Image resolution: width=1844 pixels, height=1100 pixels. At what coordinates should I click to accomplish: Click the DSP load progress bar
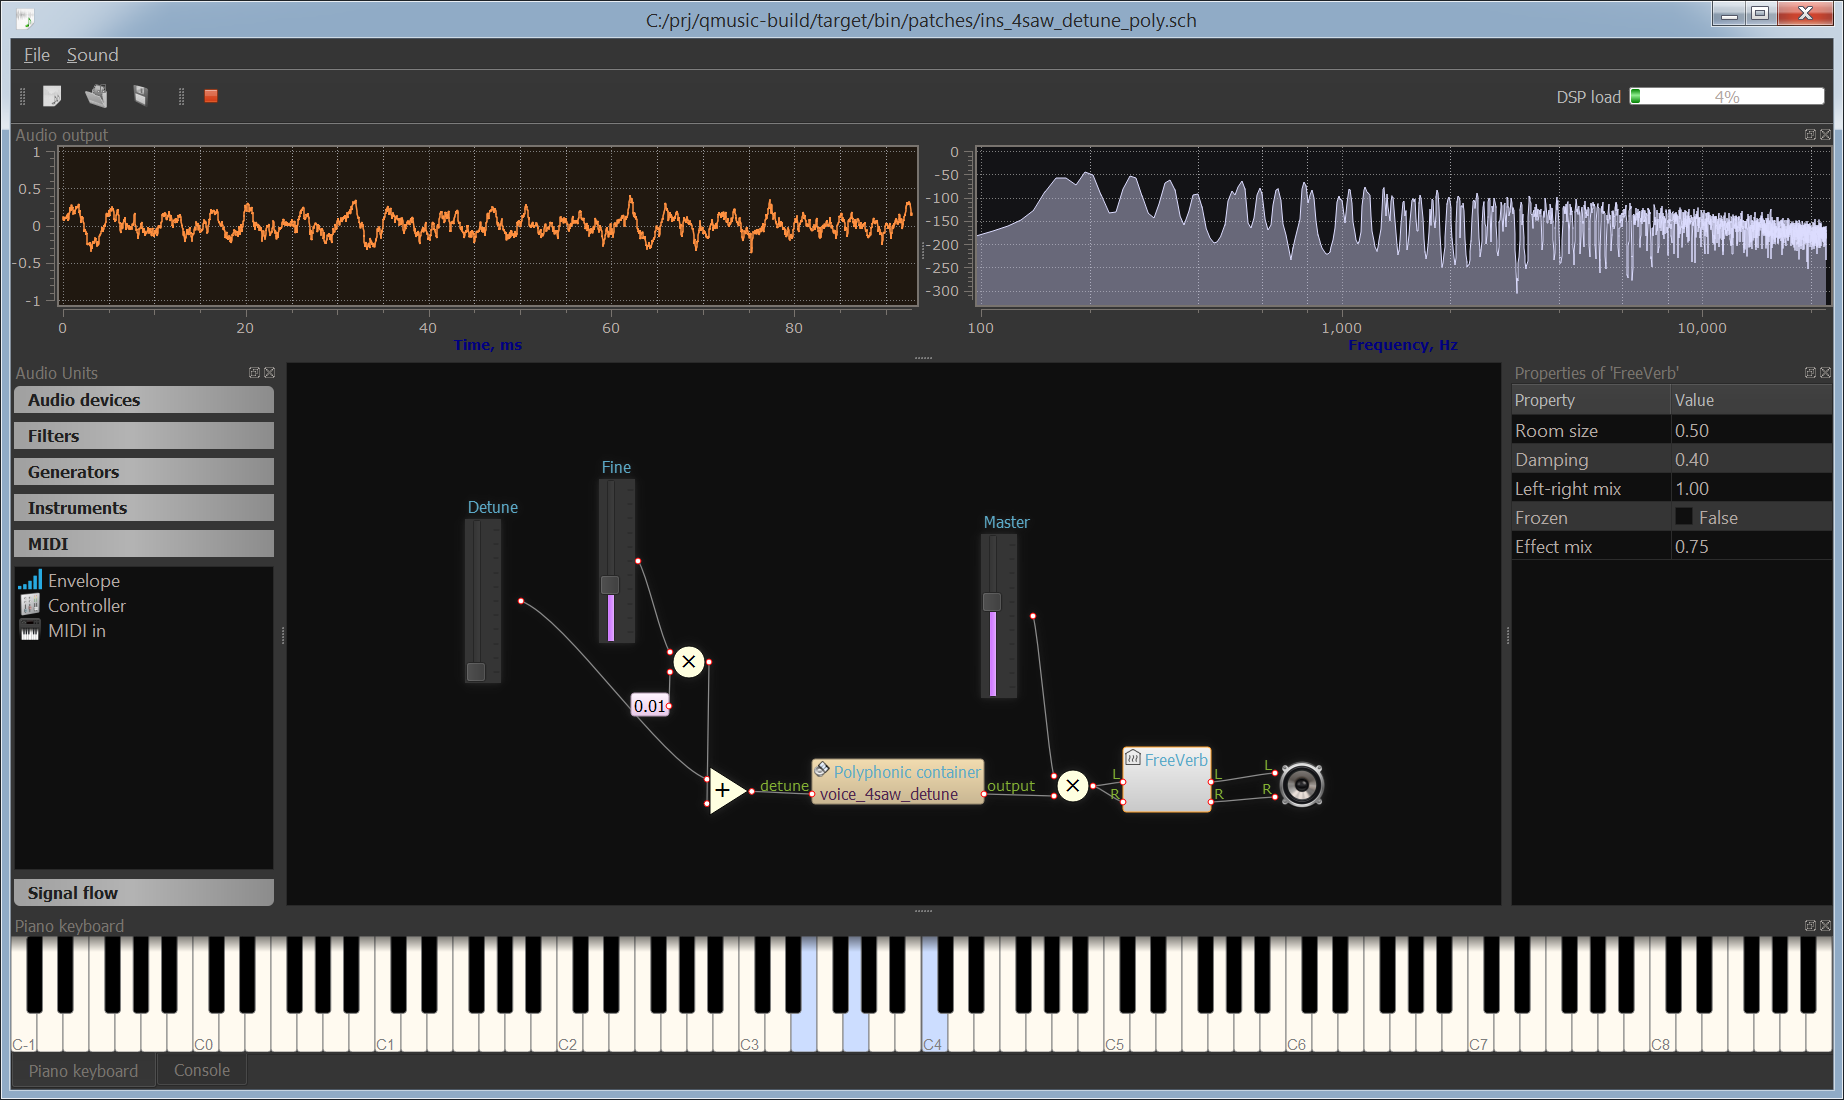click(1727, 96)
